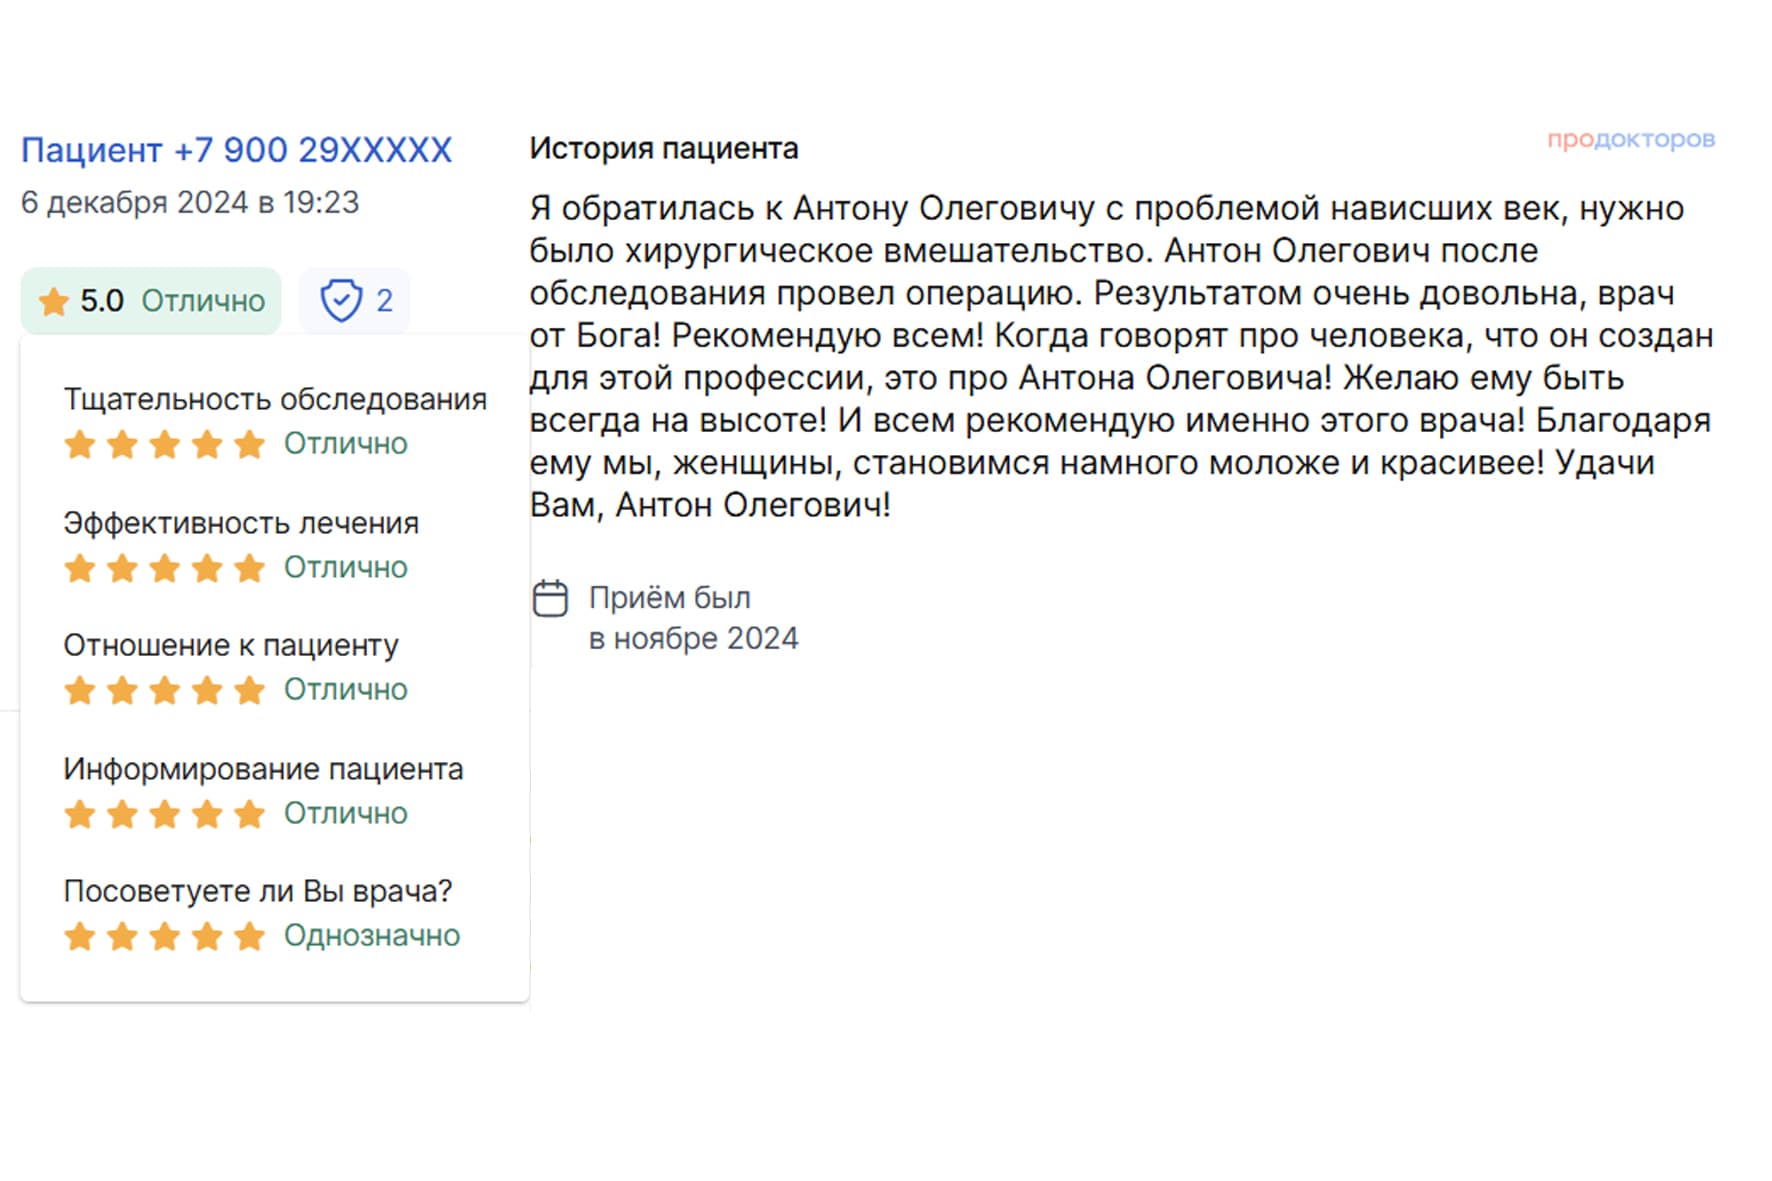This screenshot has width=1772, height=1181.
Task: Click the 5.0 Отлично rating badge
Action: [x=151, y=300]
